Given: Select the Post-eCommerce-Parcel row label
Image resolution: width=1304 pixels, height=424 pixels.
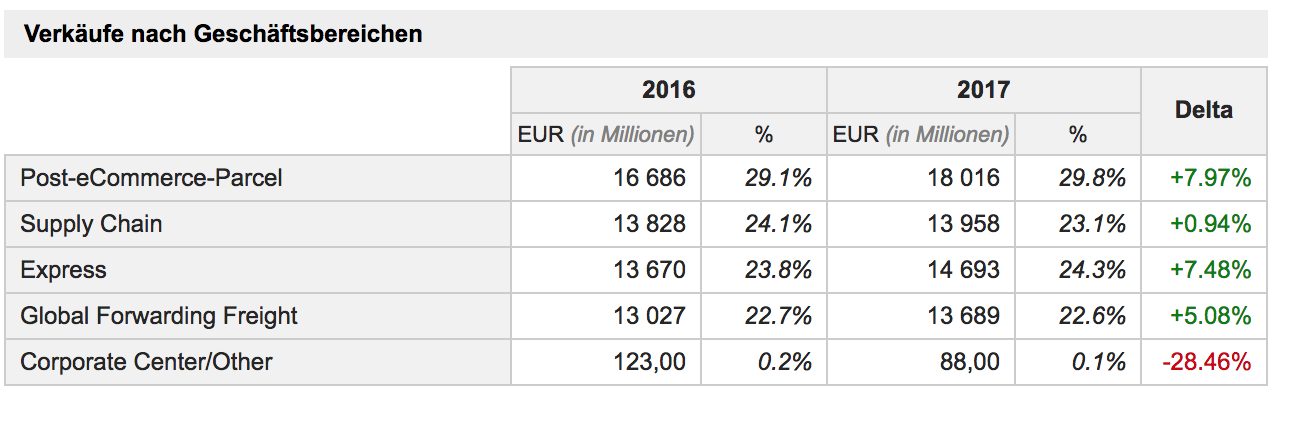Looking at the screenshot, I should [x=152, y=178].
